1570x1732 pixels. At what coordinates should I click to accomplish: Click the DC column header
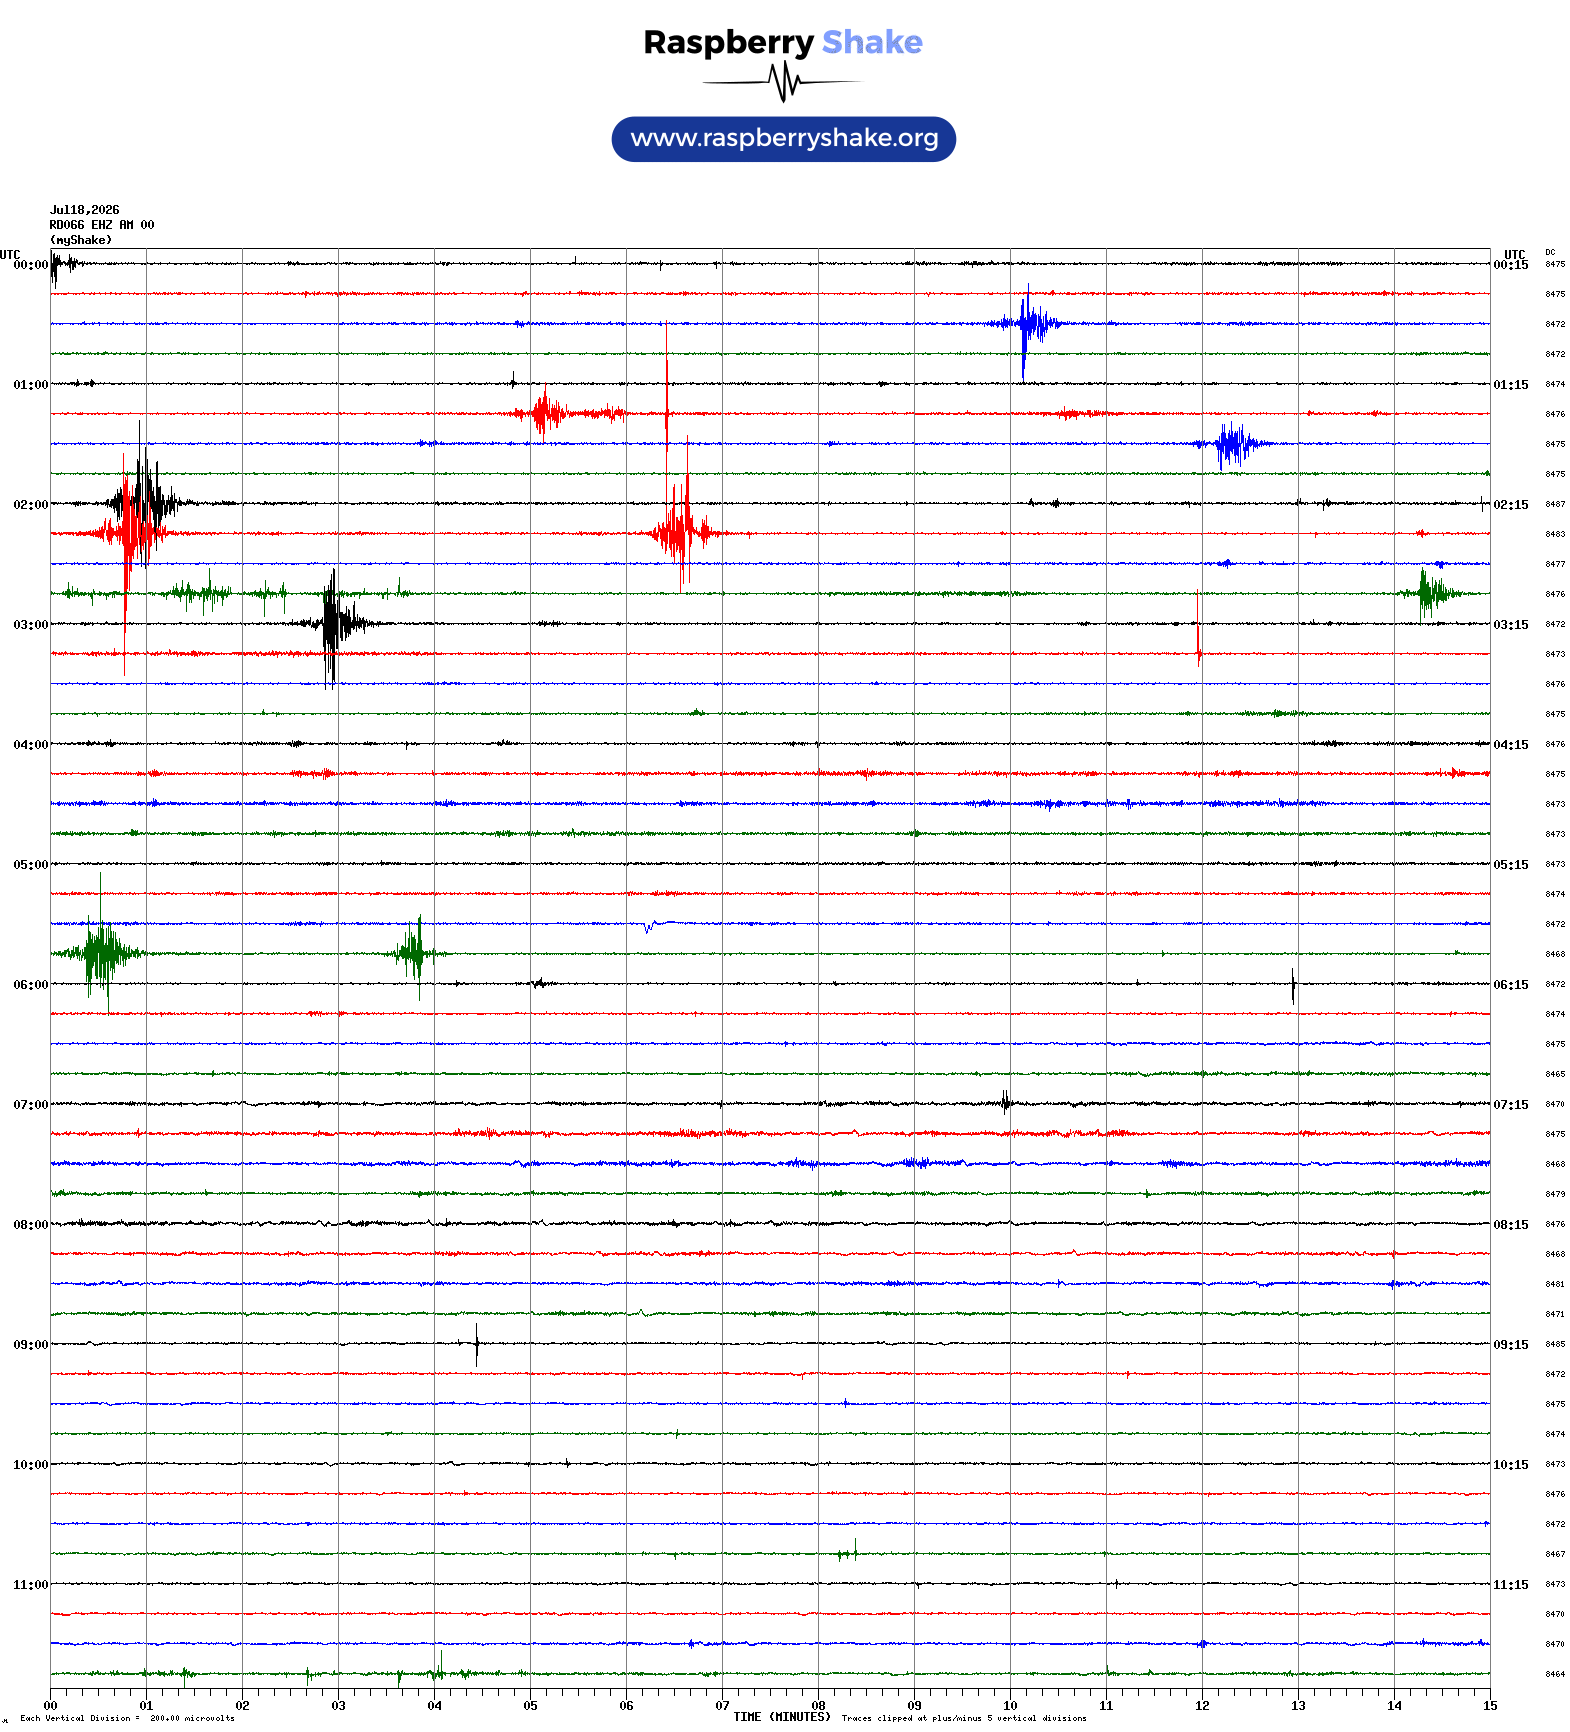(1550, 253)
